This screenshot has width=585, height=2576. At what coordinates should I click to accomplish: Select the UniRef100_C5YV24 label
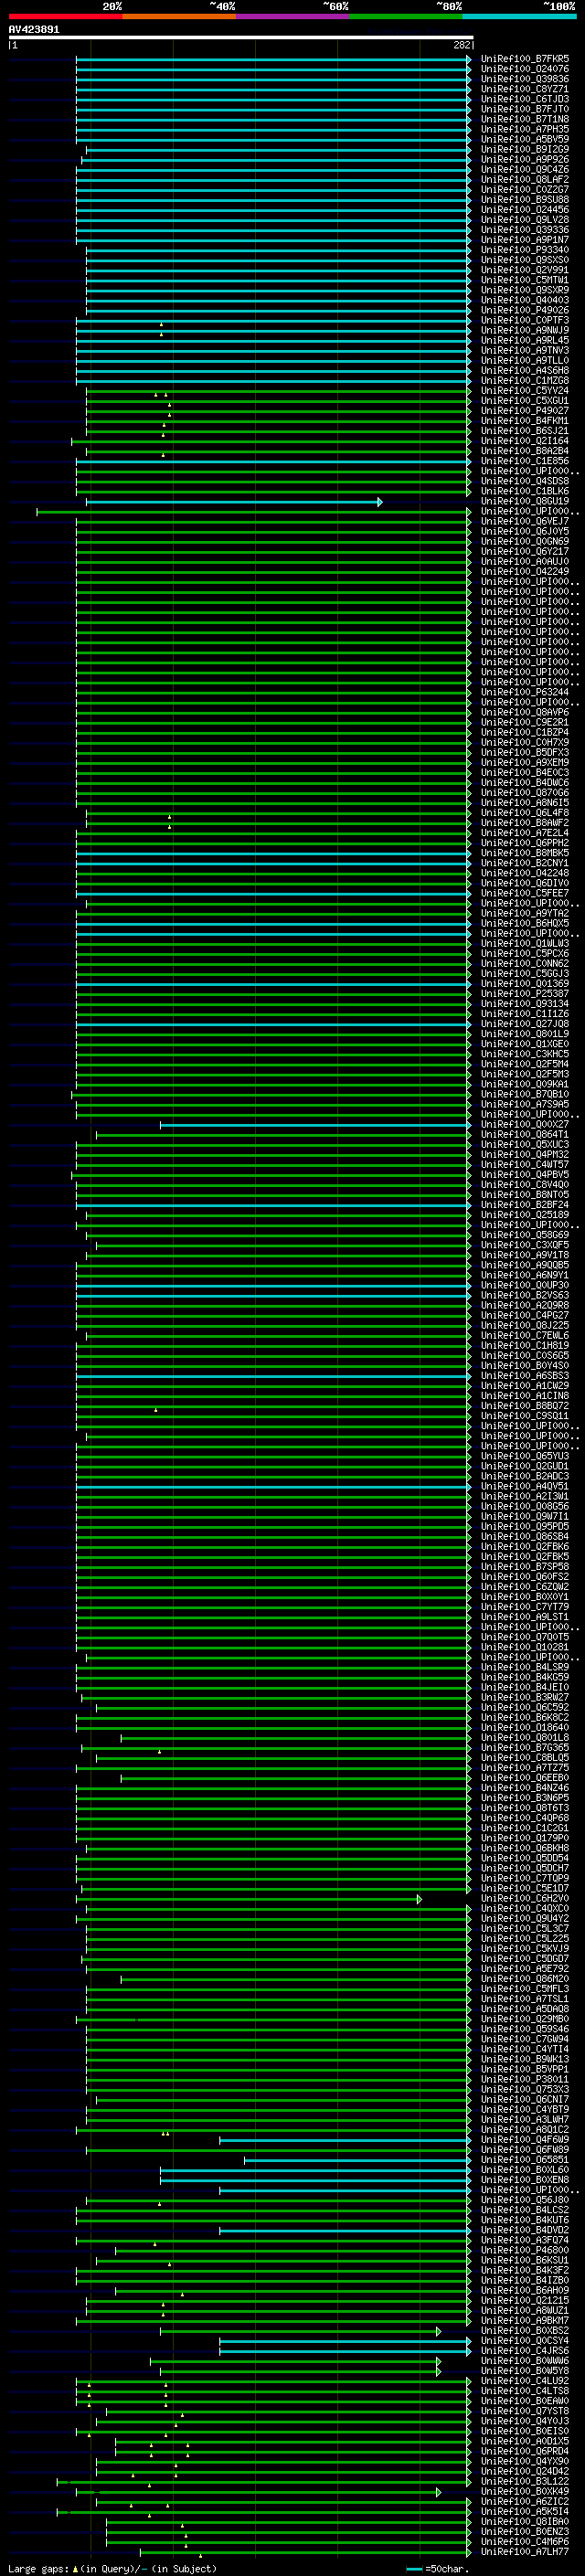click(525, 391)
